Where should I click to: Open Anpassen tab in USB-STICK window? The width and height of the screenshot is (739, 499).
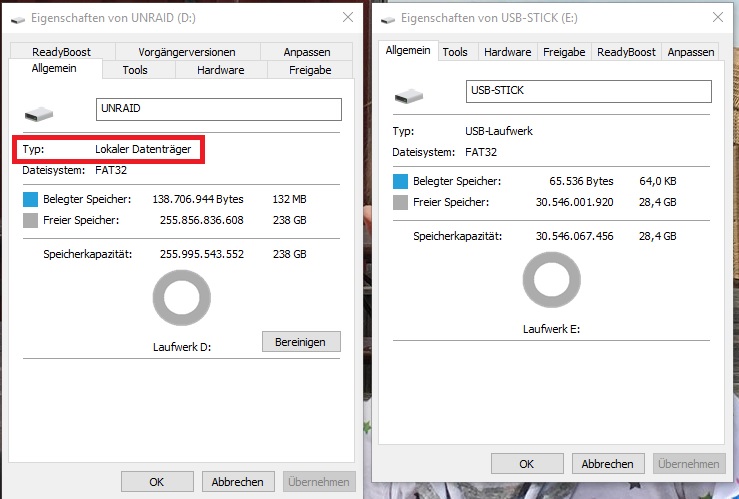[x=691, y=52]
